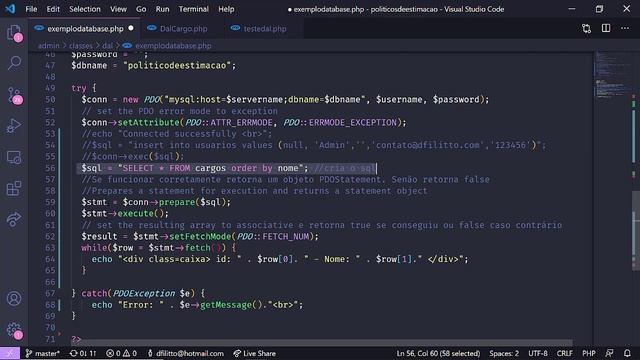The height and width of the screenshot is (360, 640).
Task: Click line number 56 in gutter
Action: pyautogui.click(x=50, y=168)
